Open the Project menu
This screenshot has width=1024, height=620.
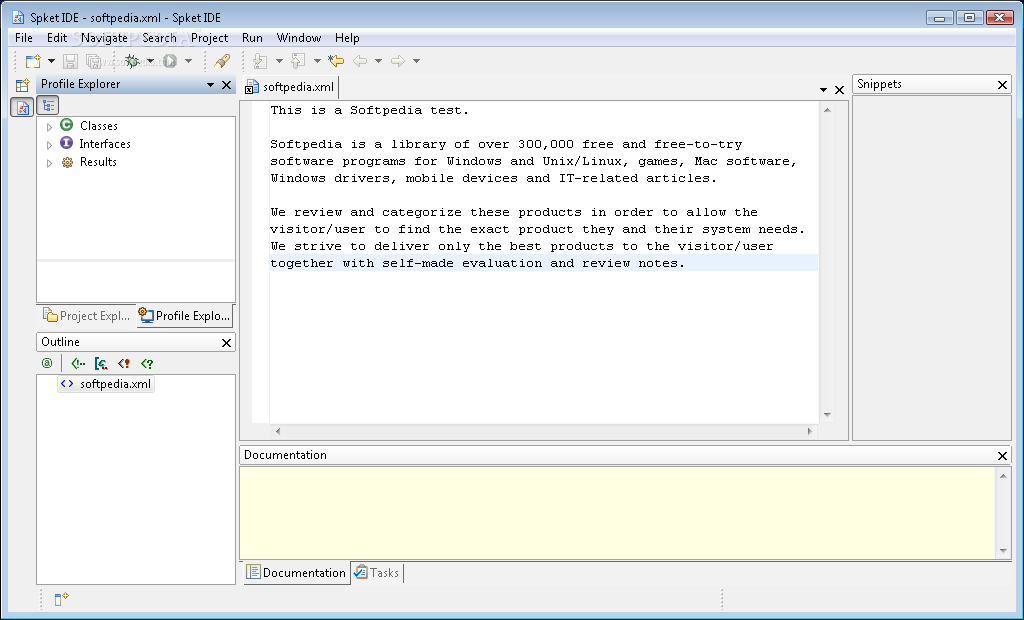pos(210,38)
